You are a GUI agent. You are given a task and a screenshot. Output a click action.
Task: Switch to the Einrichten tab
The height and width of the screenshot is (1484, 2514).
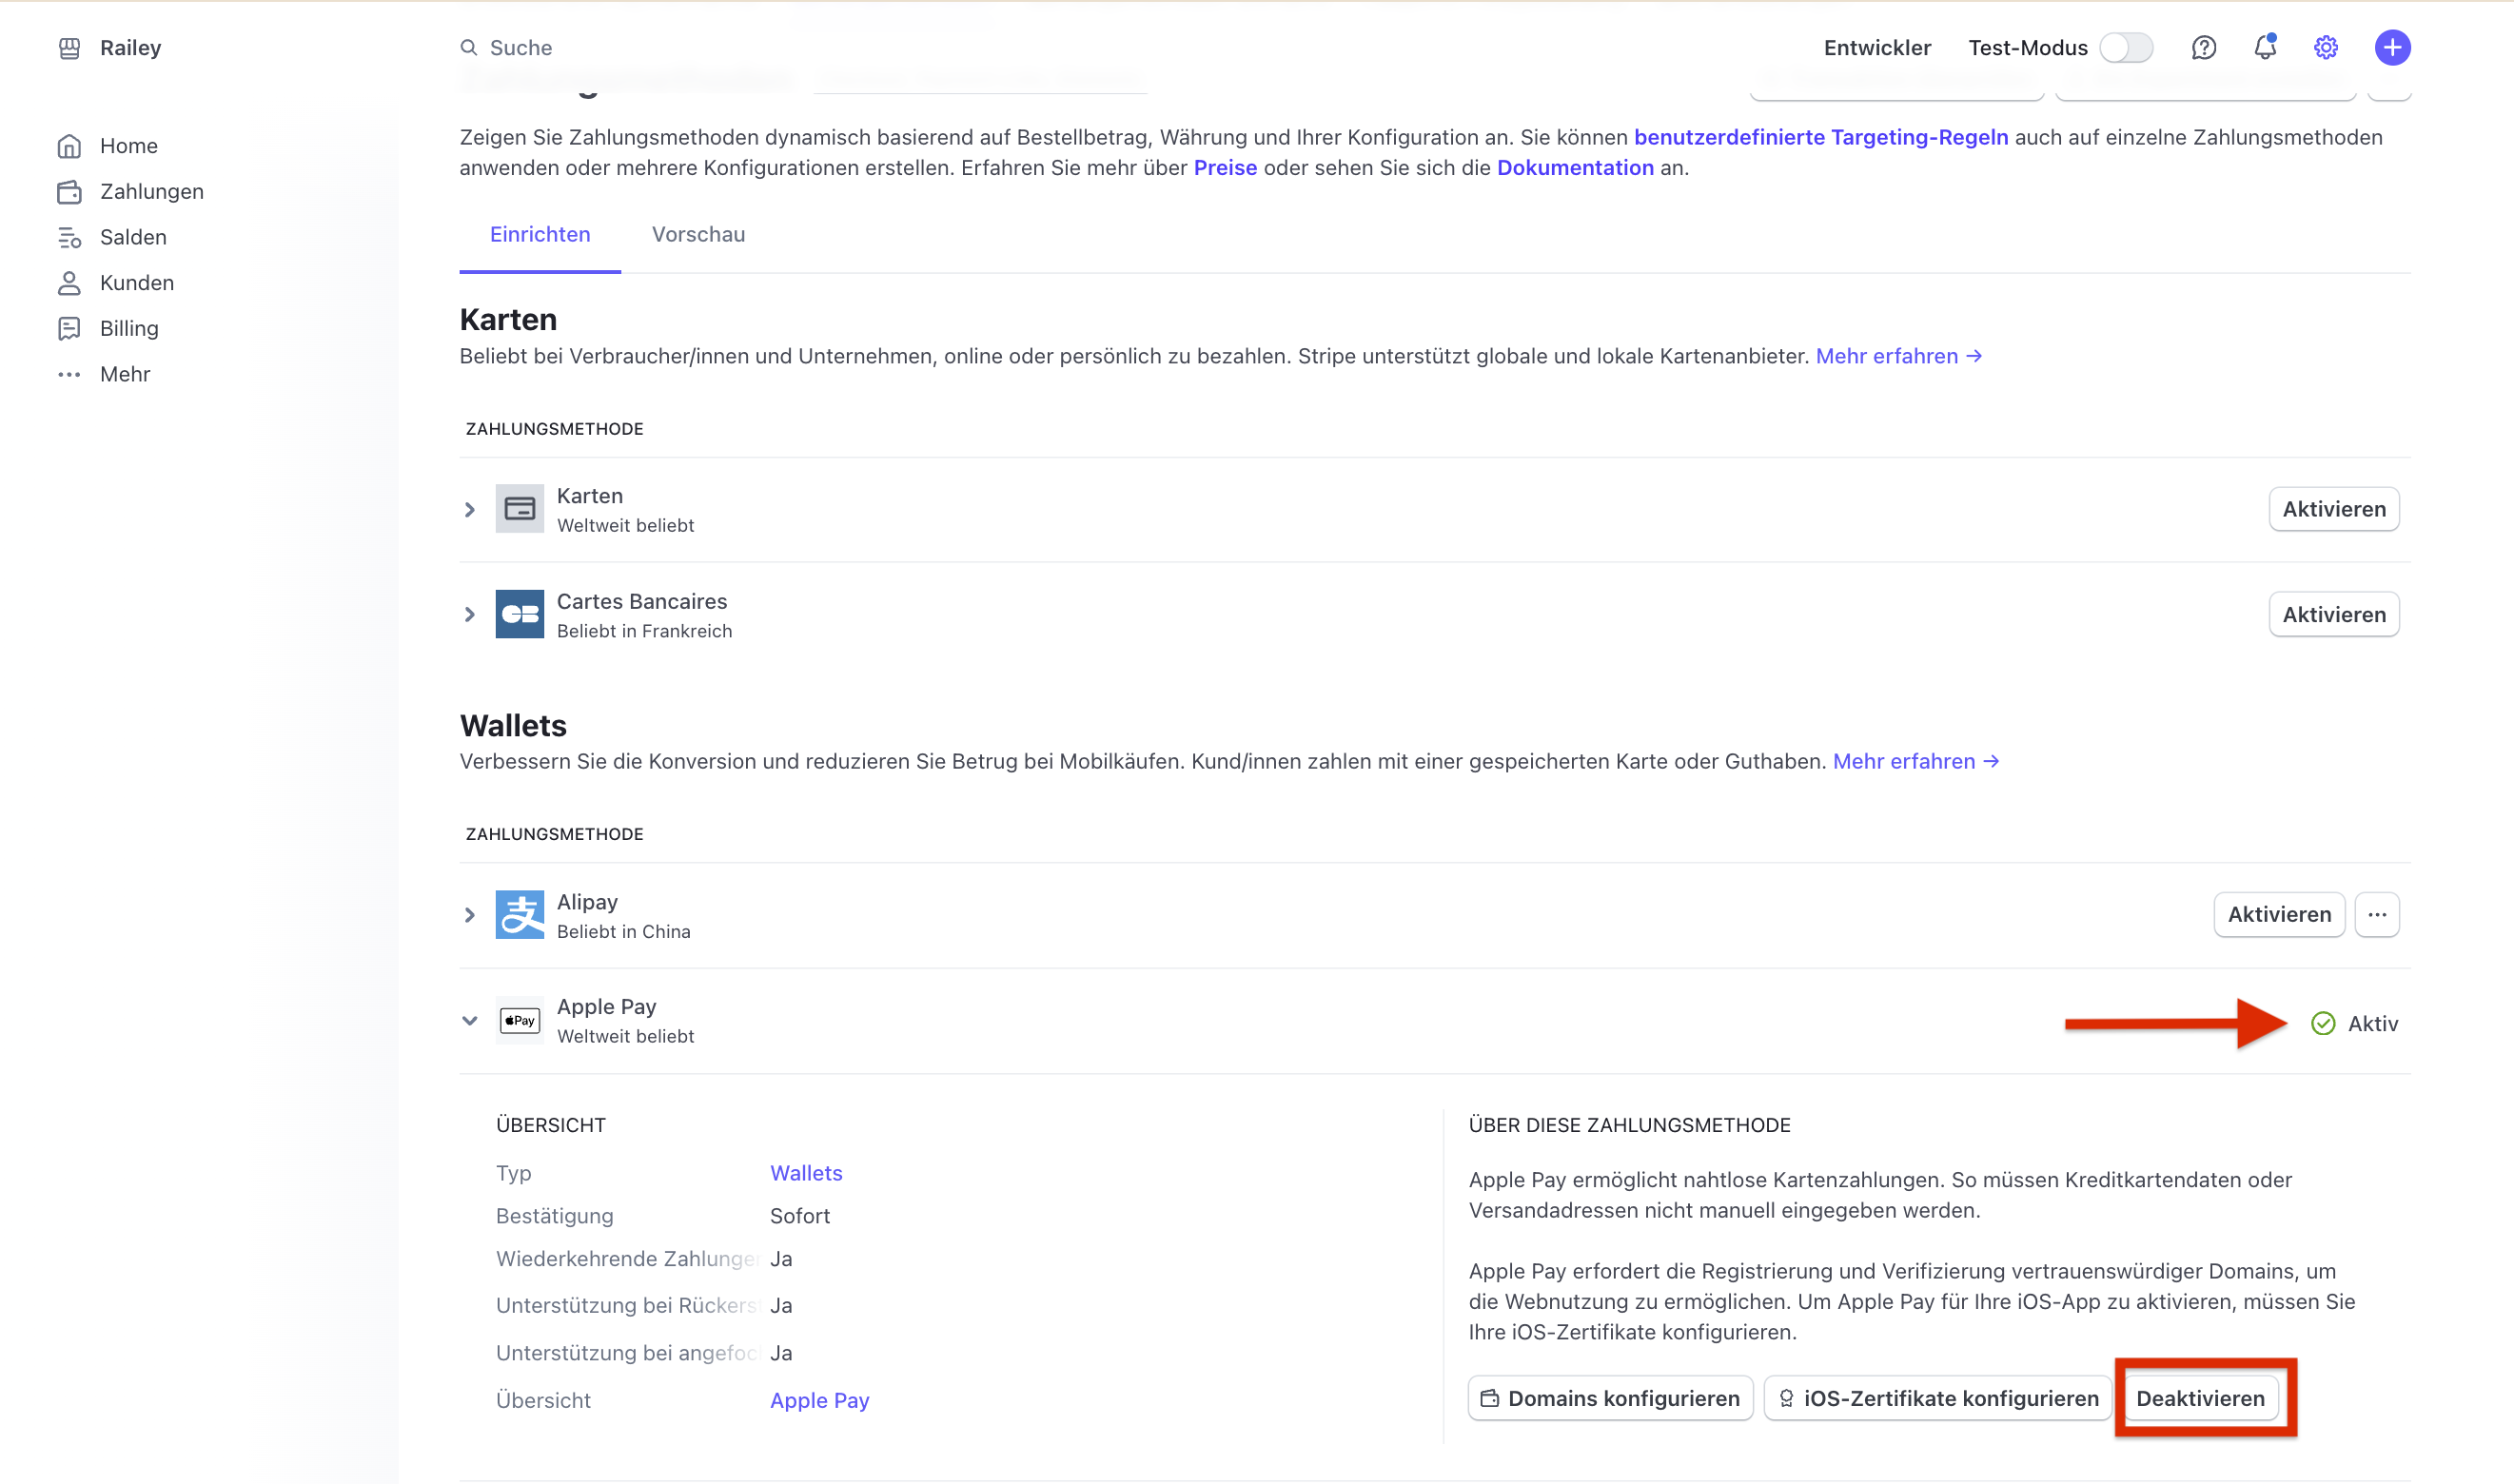click(540, 235)
